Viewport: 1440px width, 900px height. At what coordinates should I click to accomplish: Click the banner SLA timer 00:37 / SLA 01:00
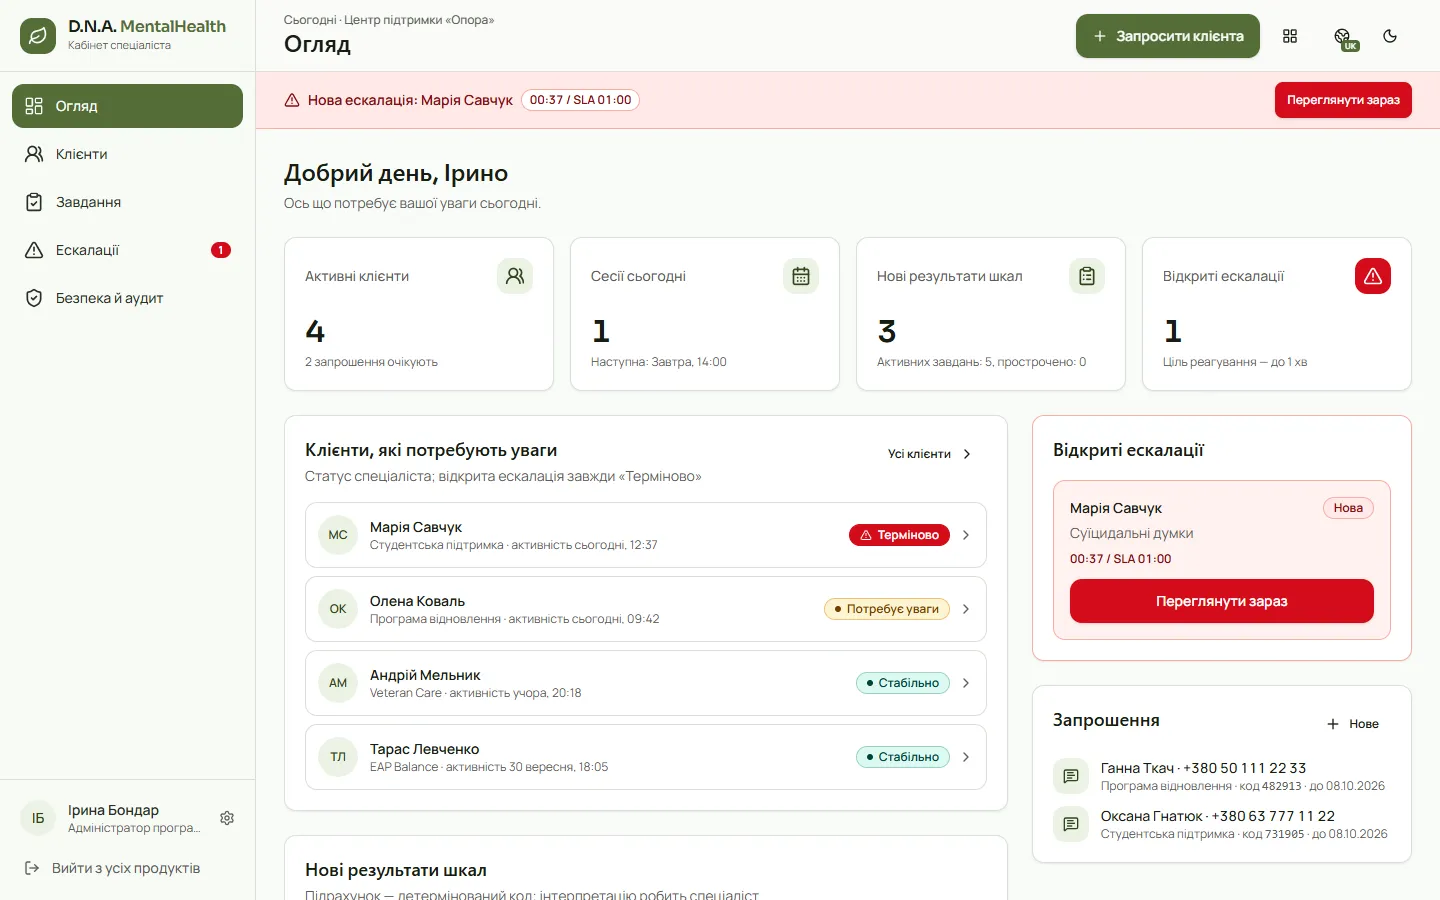coord(580,100)
